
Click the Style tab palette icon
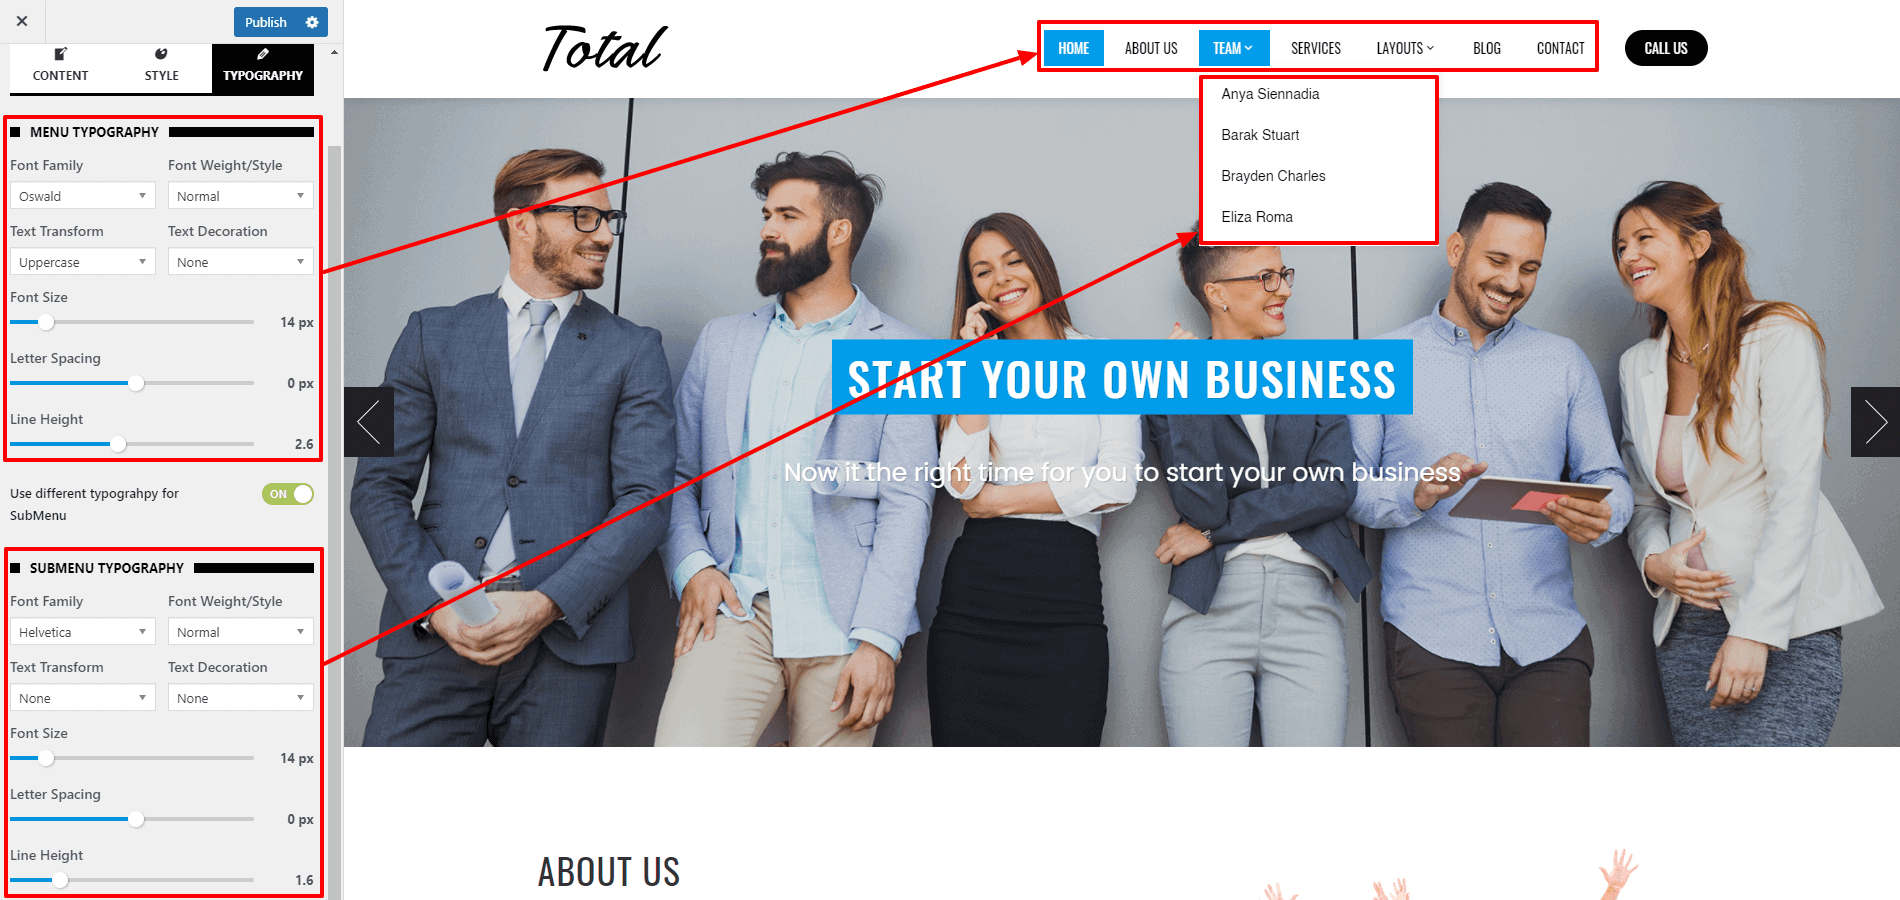pos(161,54)
